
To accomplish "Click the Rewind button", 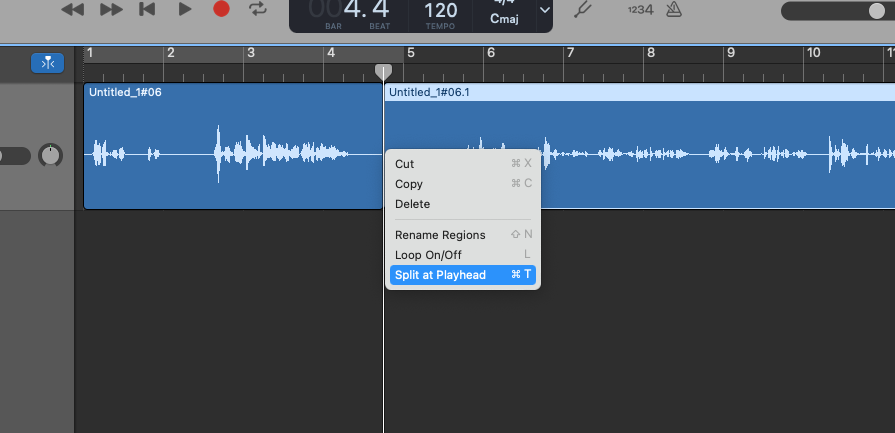I will point(72,10).
